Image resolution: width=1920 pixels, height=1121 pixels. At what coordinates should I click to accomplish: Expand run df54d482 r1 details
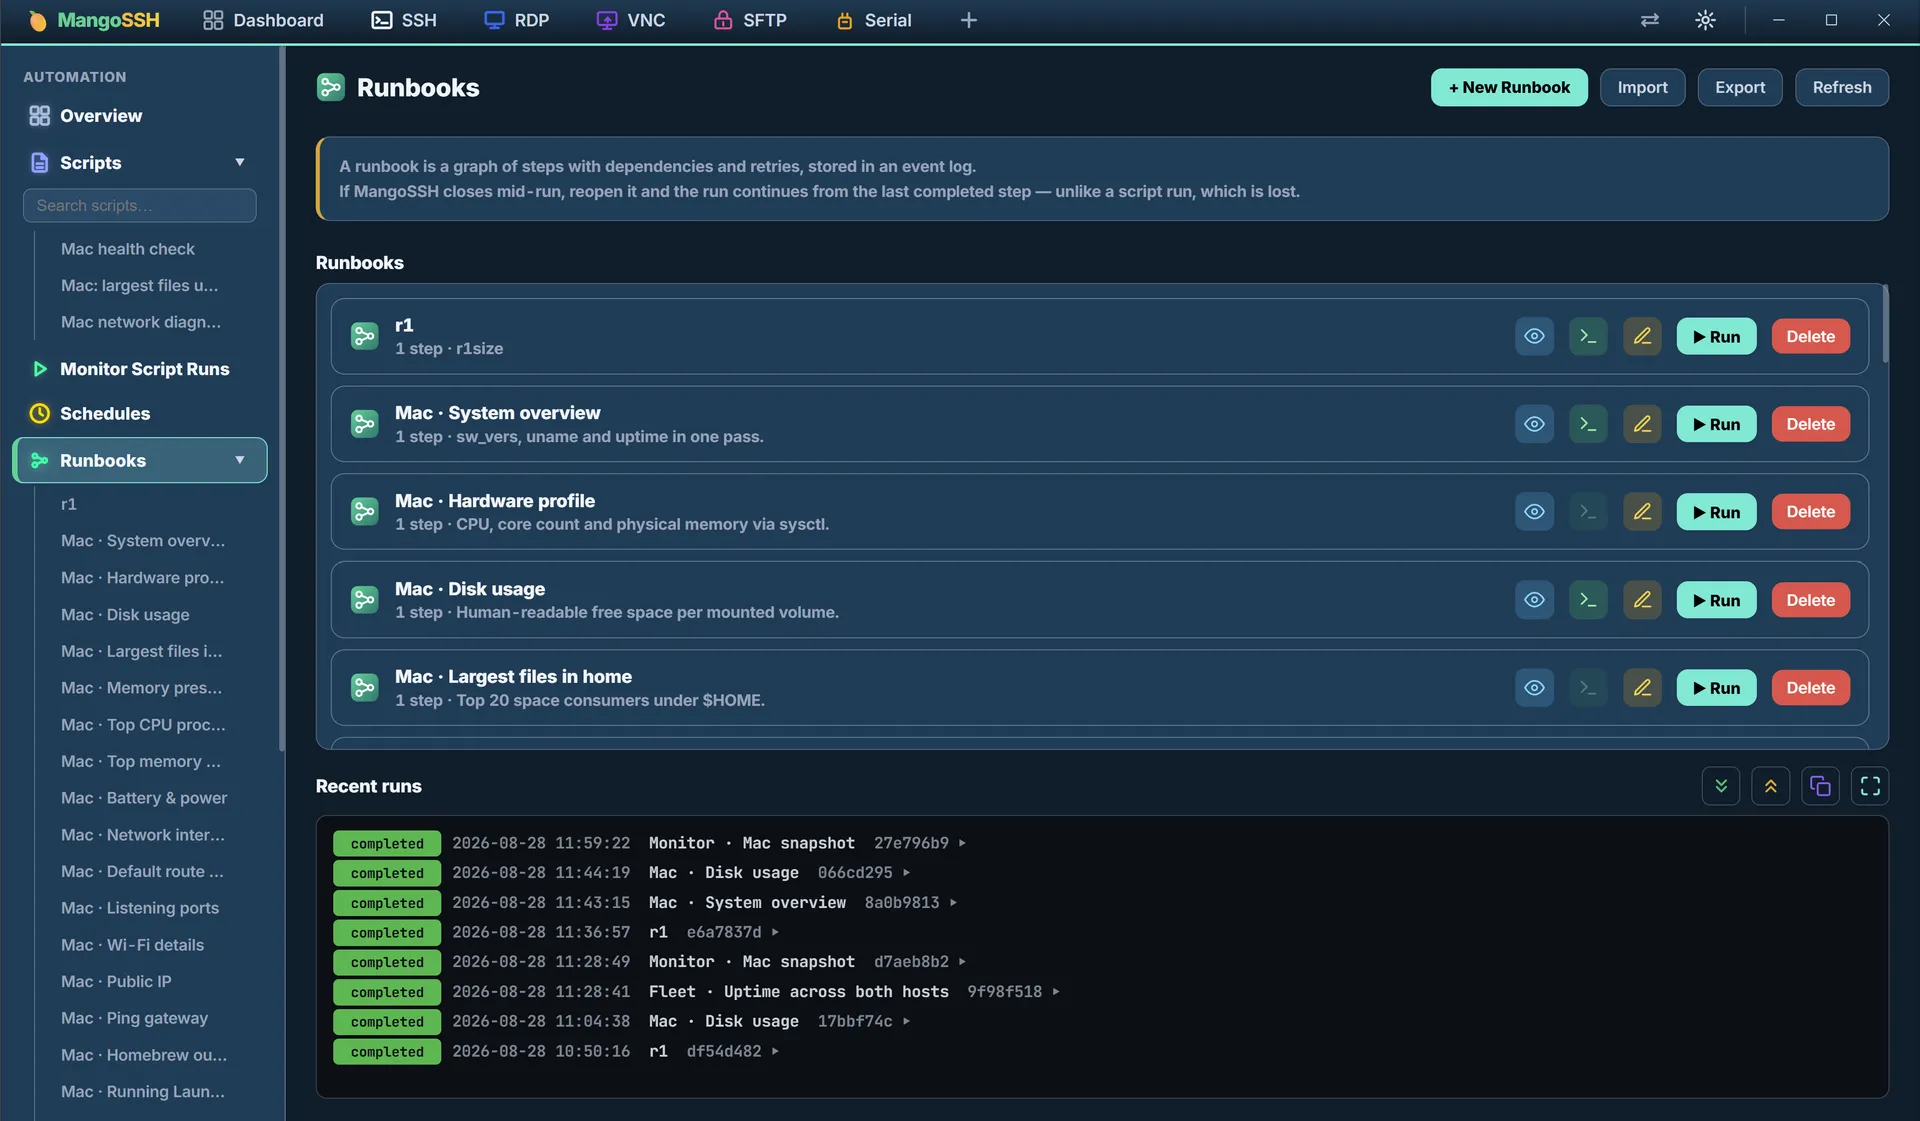tap(775, 1051)
